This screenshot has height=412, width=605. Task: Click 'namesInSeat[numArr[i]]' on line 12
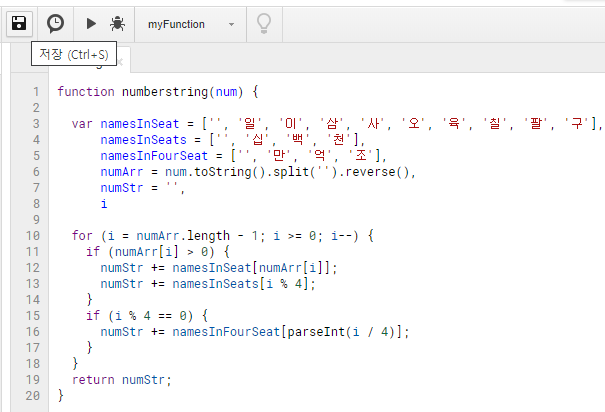[251, 268]
